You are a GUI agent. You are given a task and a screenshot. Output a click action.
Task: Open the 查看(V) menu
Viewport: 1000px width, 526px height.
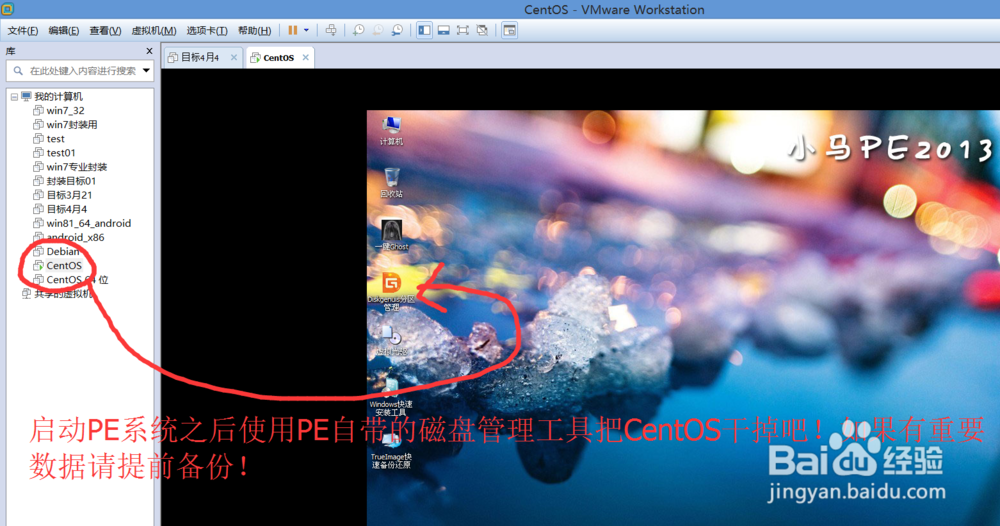point(105,31)
